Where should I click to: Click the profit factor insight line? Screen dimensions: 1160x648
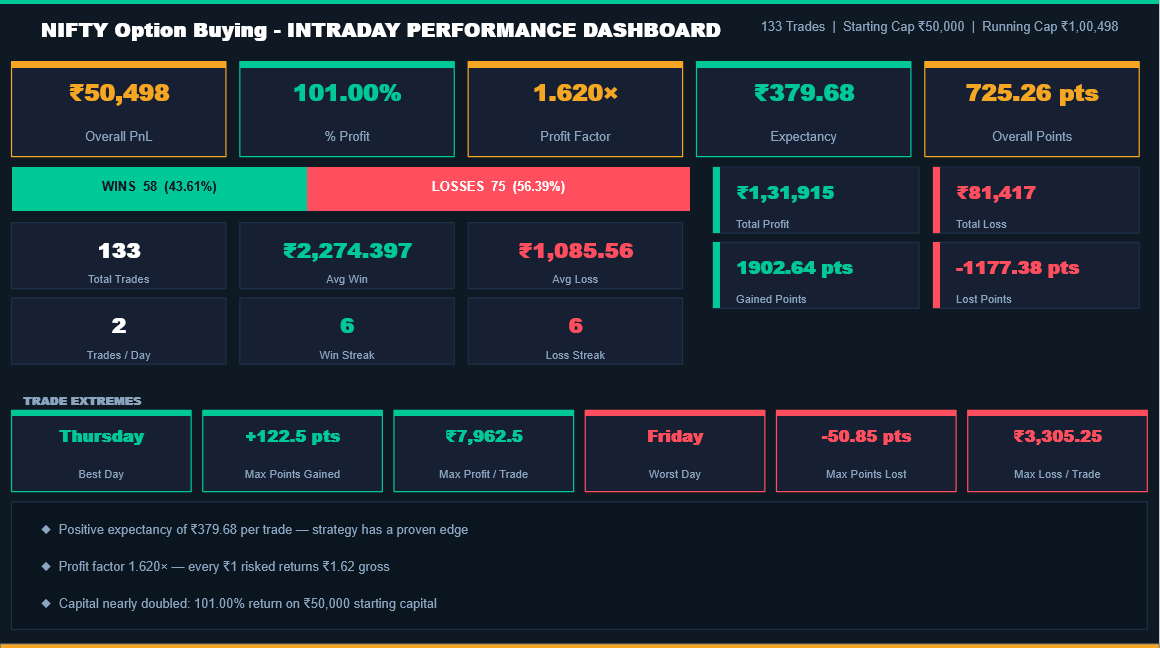click(x=224, y=567)
